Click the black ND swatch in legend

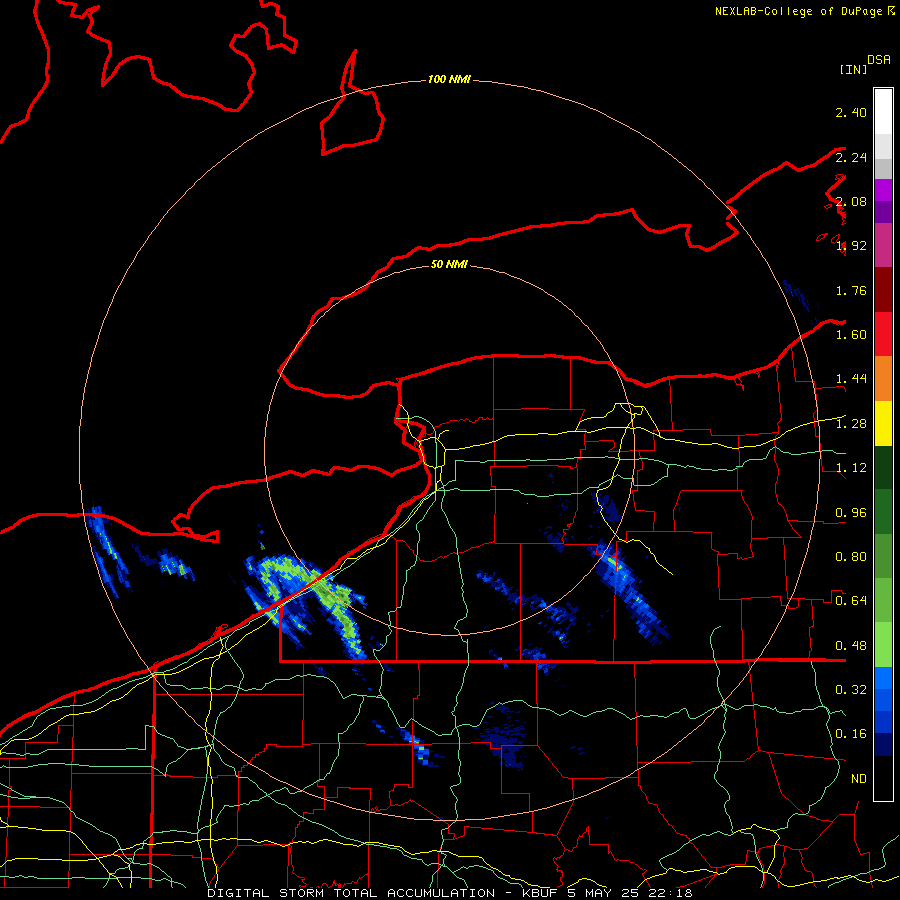[883, 778]
